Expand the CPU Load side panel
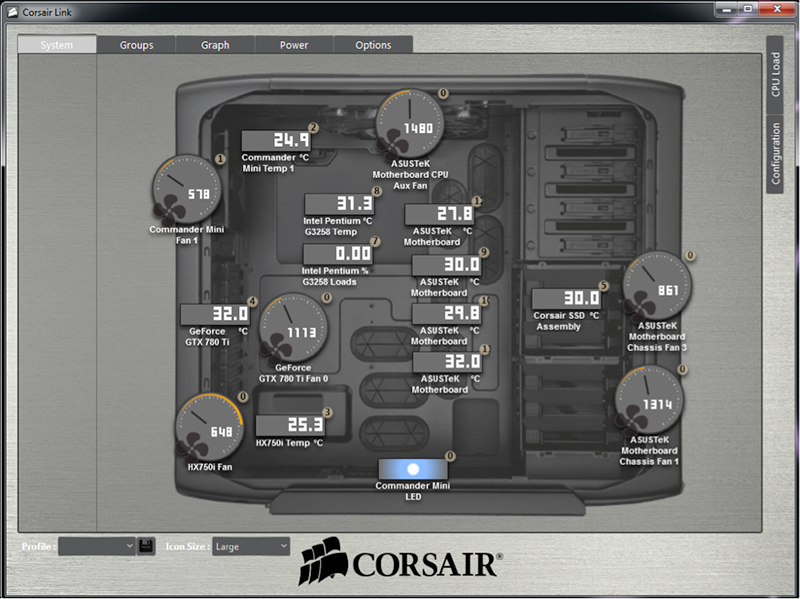This screenshot has width=800, height=599. pos(775,74)
